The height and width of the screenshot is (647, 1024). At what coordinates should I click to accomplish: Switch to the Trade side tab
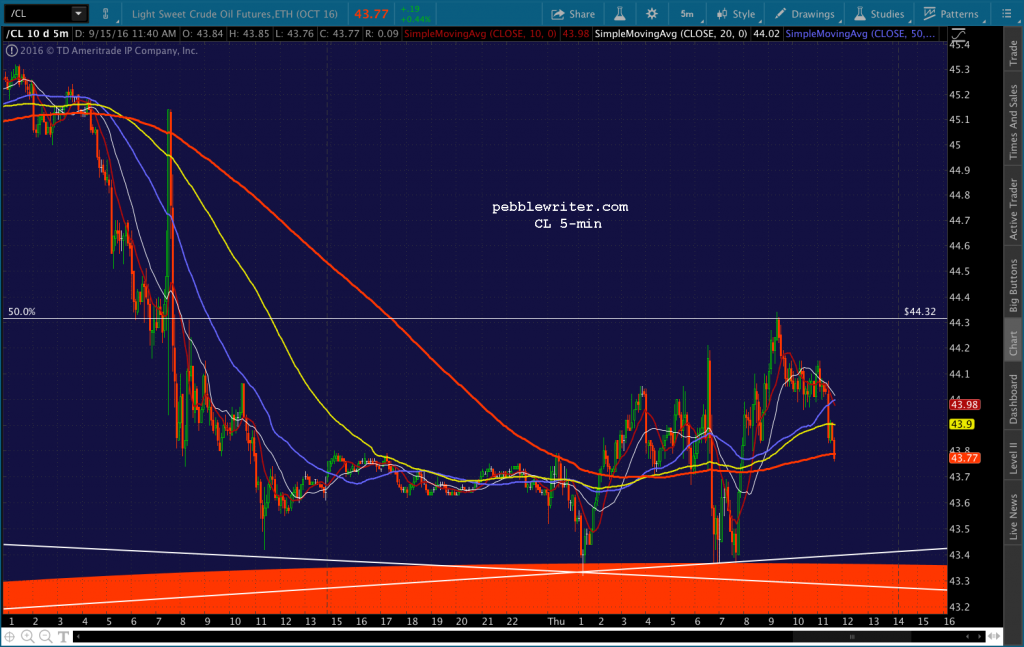pos(1014,54)
